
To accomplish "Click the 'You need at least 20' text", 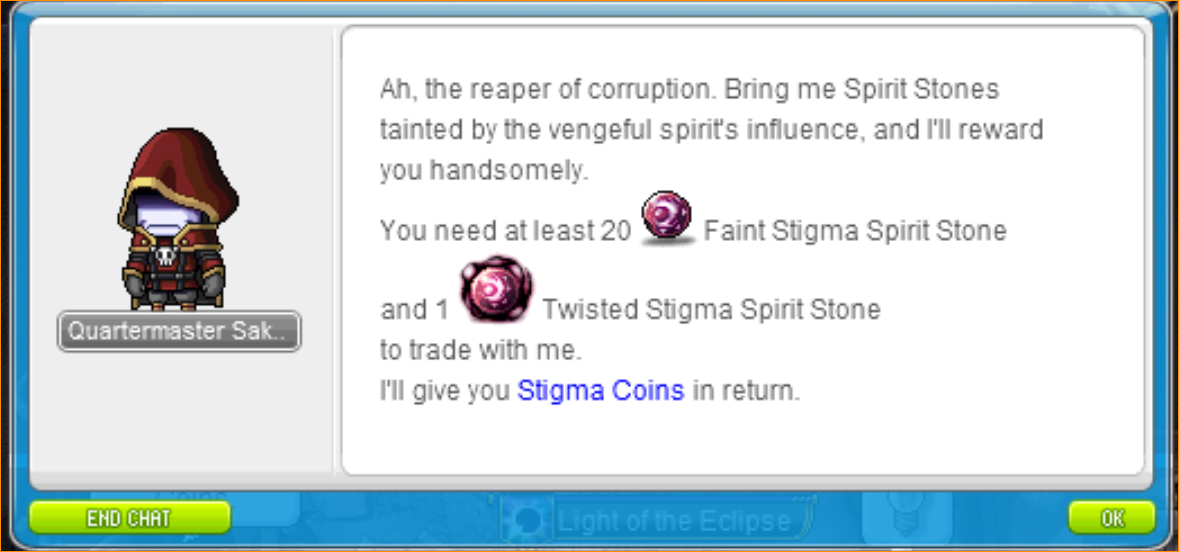I will pos(505,230).
